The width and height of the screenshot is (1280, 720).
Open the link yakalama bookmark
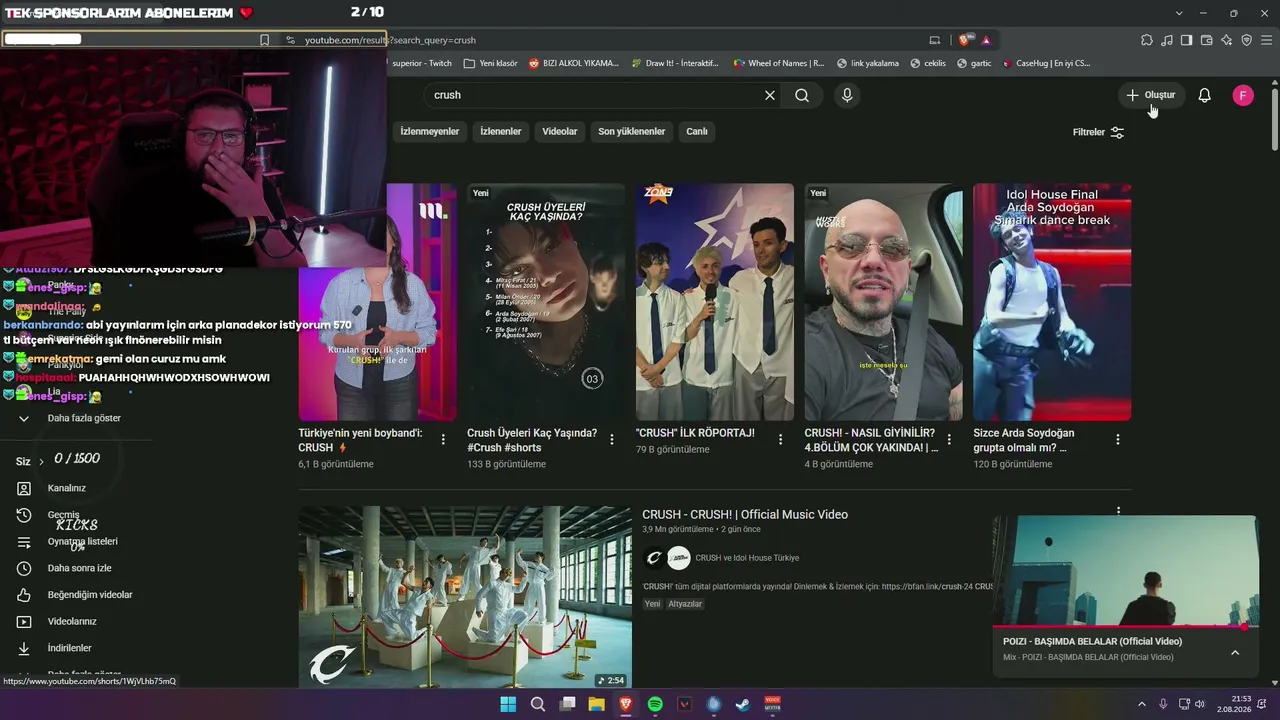pyautogui.click(x=867, y=63)
